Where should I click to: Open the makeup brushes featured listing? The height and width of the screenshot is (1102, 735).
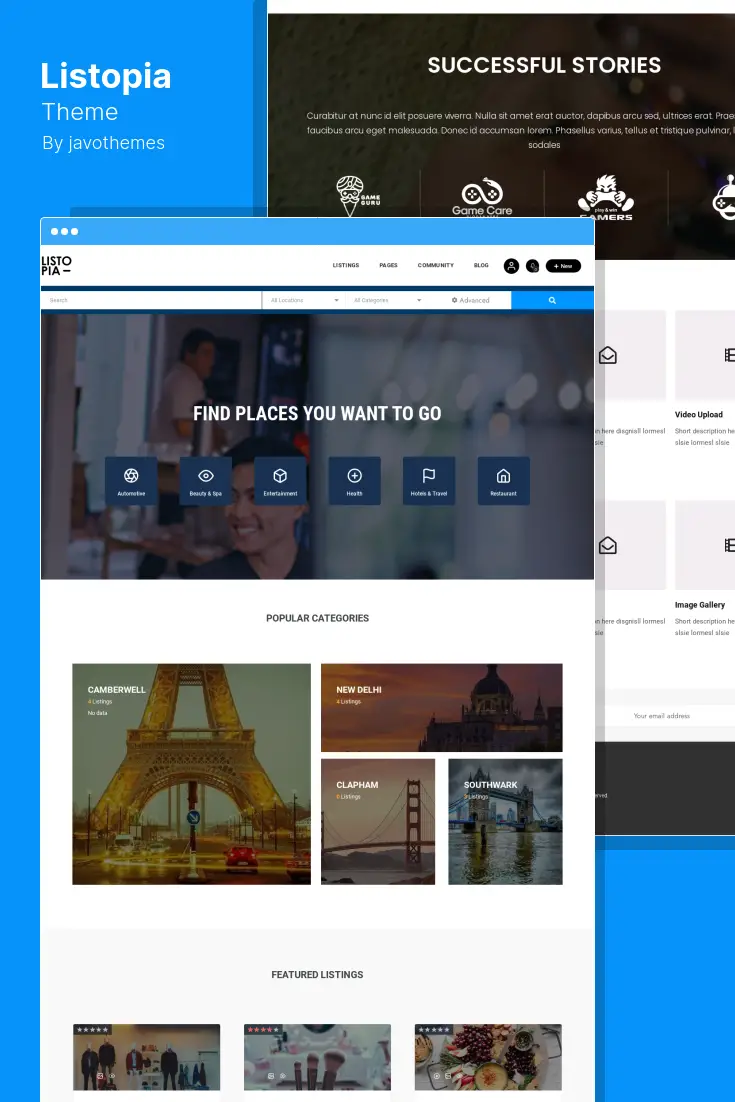coord(317,1057)
